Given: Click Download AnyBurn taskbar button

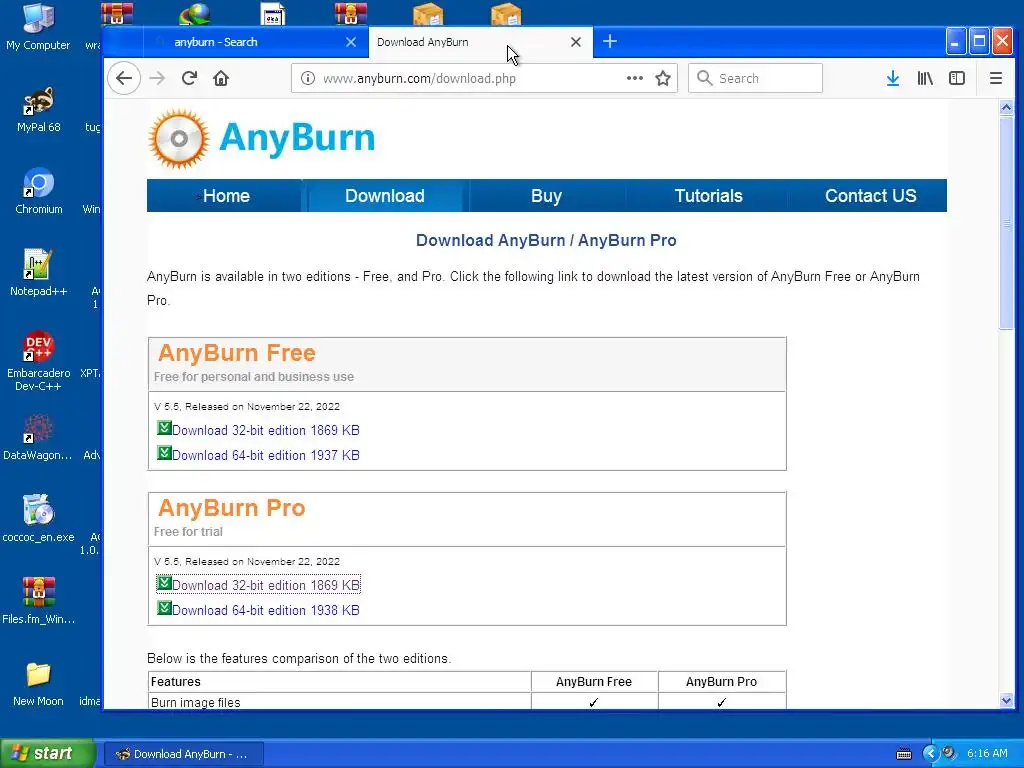Looking at the screenshot, I should pyautogui.click(x=184, y=754).
